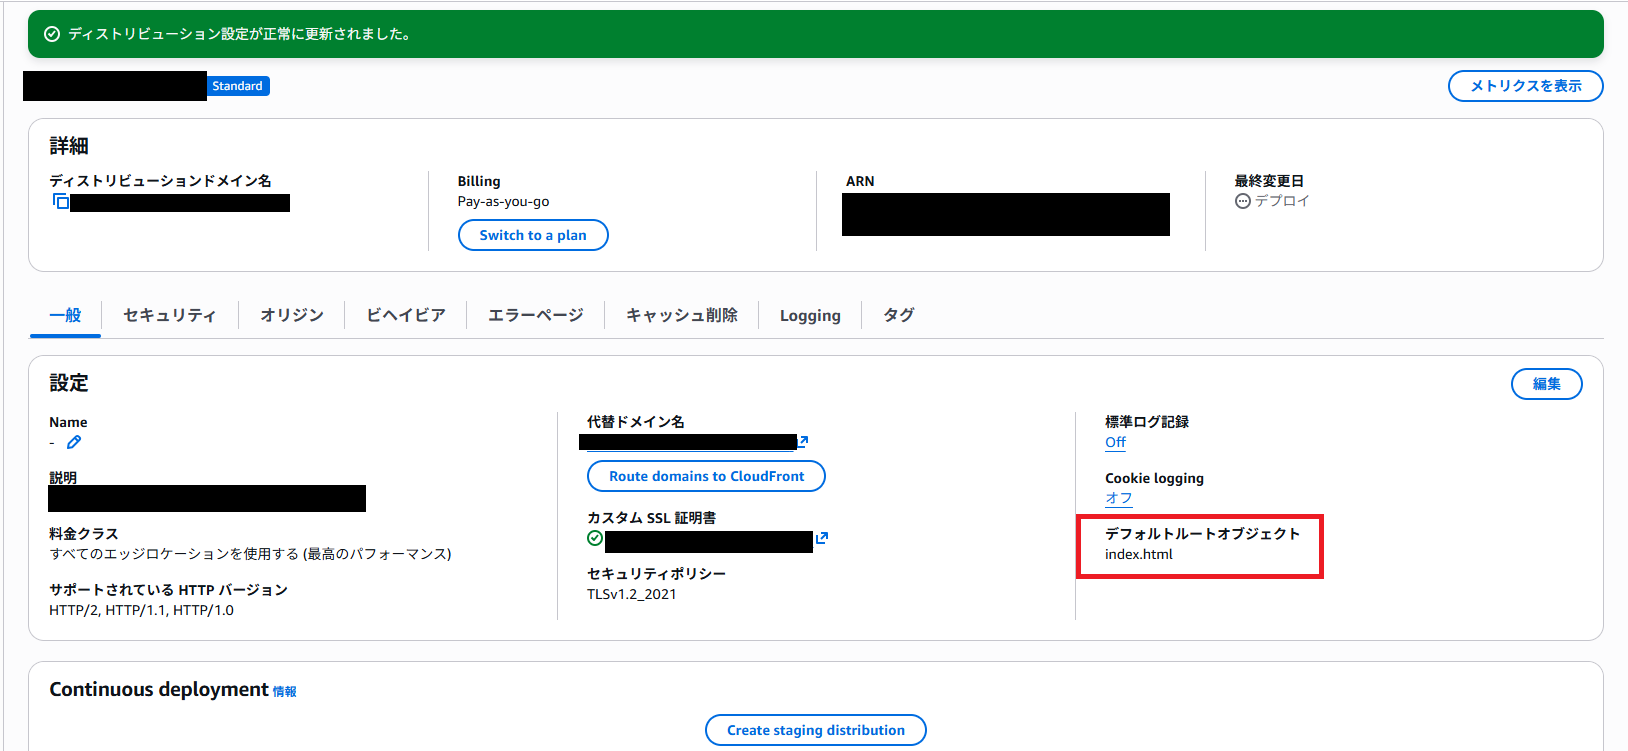
Task: Click the deploying status icon
Action: pos(1243,201)
